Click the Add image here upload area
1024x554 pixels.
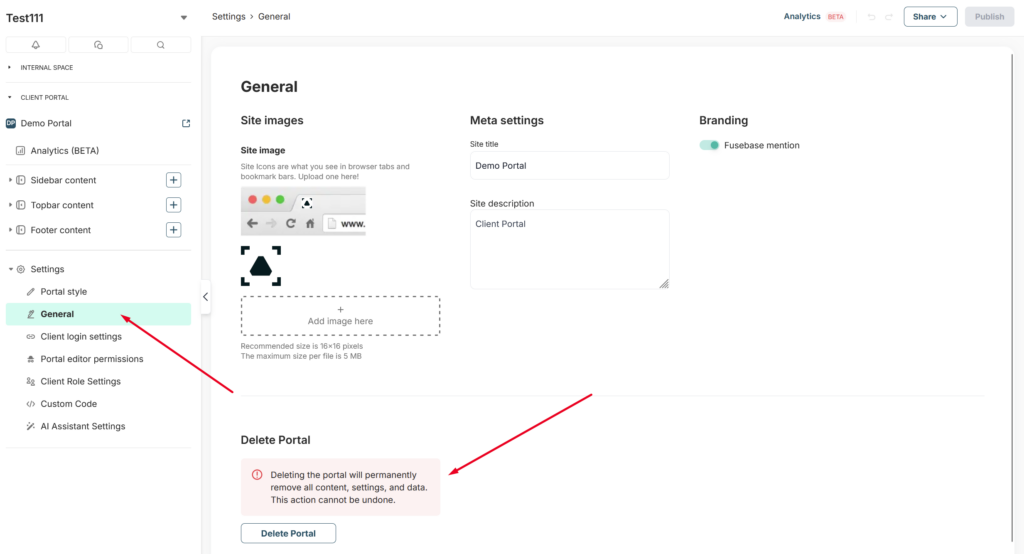(x=340, y=316)
